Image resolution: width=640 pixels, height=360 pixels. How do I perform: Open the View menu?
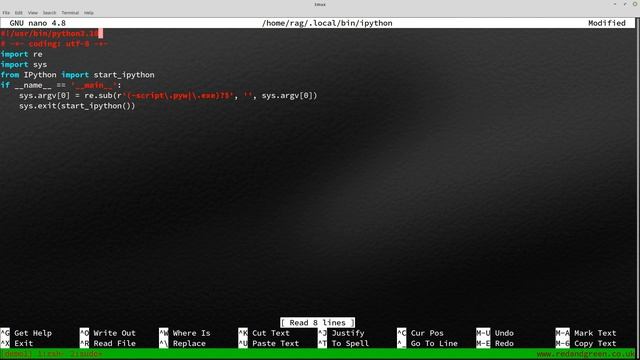33,13
